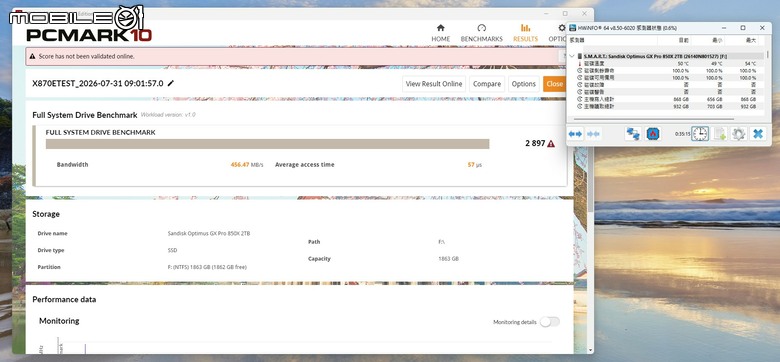The height and width of the screenshot is (362, 780).
Task: Click the Full System Drive Benchmark score bar
Action: (x=268, y=144)
